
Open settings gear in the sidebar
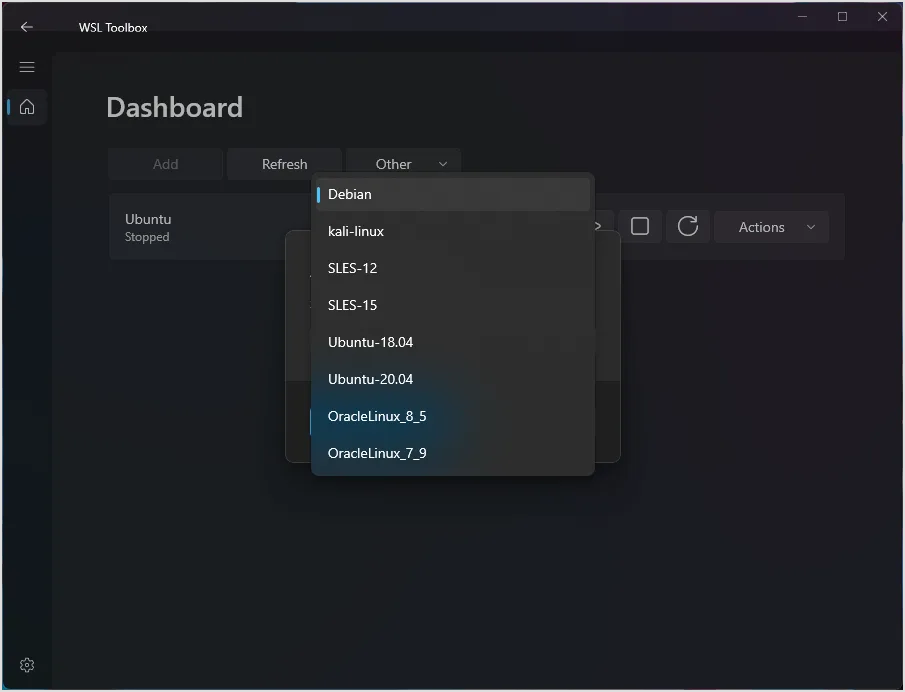27,665
